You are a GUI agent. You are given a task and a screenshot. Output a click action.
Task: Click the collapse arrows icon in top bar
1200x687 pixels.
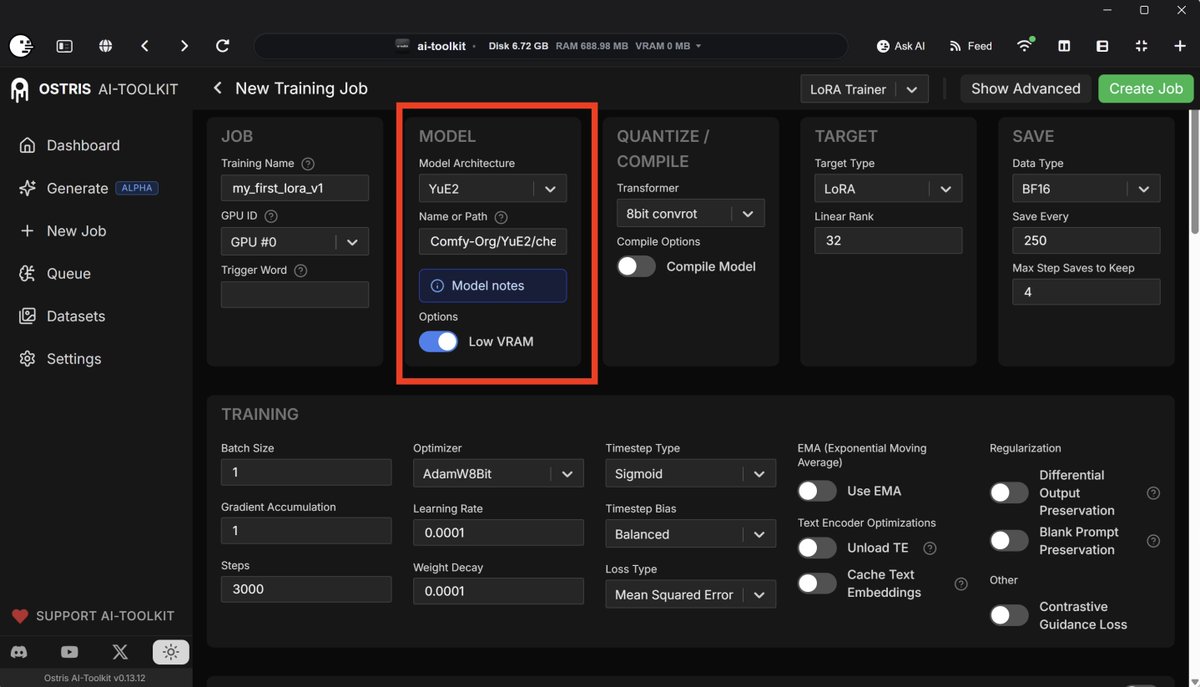click(x=1141, y=46)
